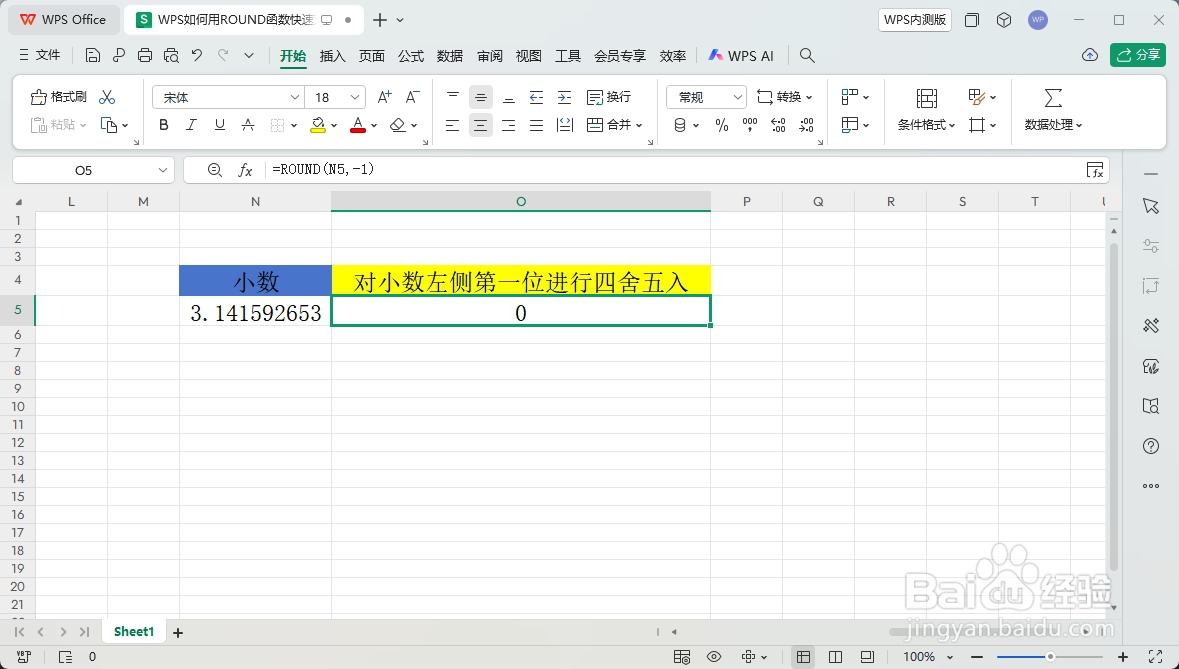Image resolution: width=1179 pixels, height=669 pixels.
Task: Switch to the 公式 Formulas tab
Action: (411, 56)
